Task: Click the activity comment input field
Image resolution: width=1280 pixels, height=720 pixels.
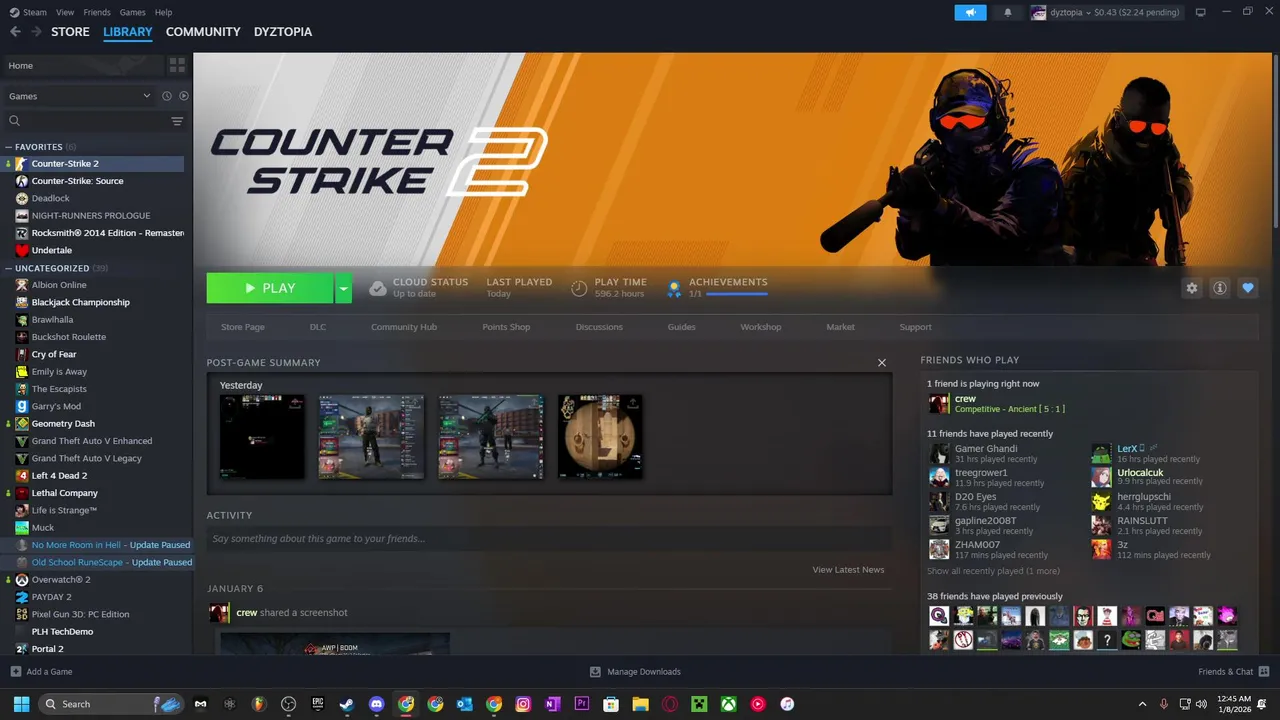Action: point(549,539)
